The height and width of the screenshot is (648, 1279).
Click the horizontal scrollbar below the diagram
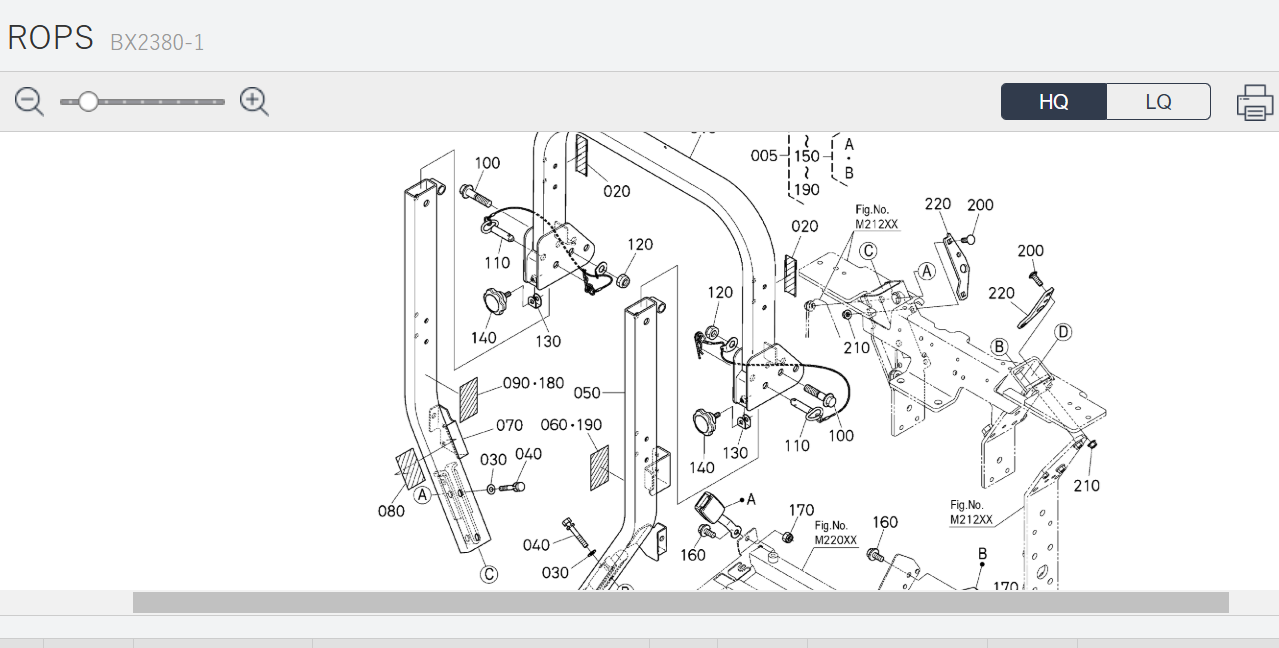click(680, 602)
